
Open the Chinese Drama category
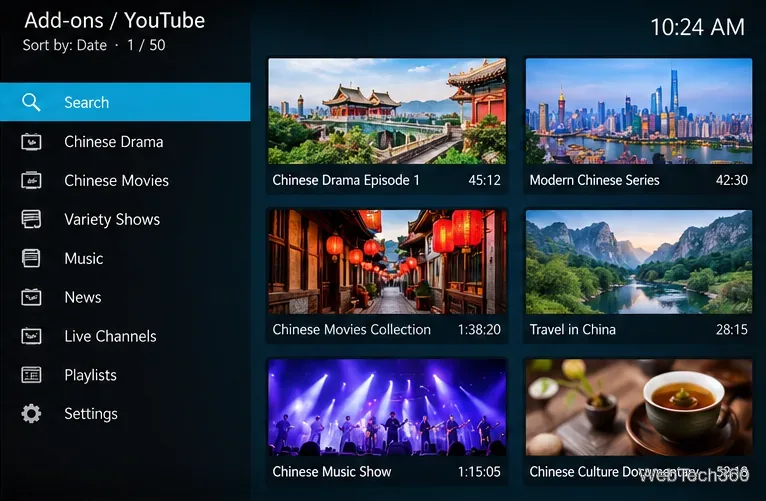point(125,142)
